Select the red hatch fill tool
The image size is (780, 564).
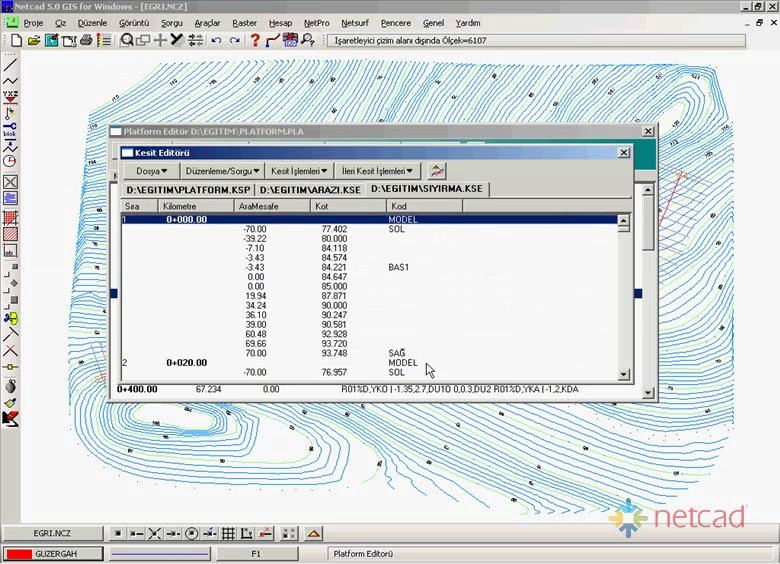pos(10,234)
